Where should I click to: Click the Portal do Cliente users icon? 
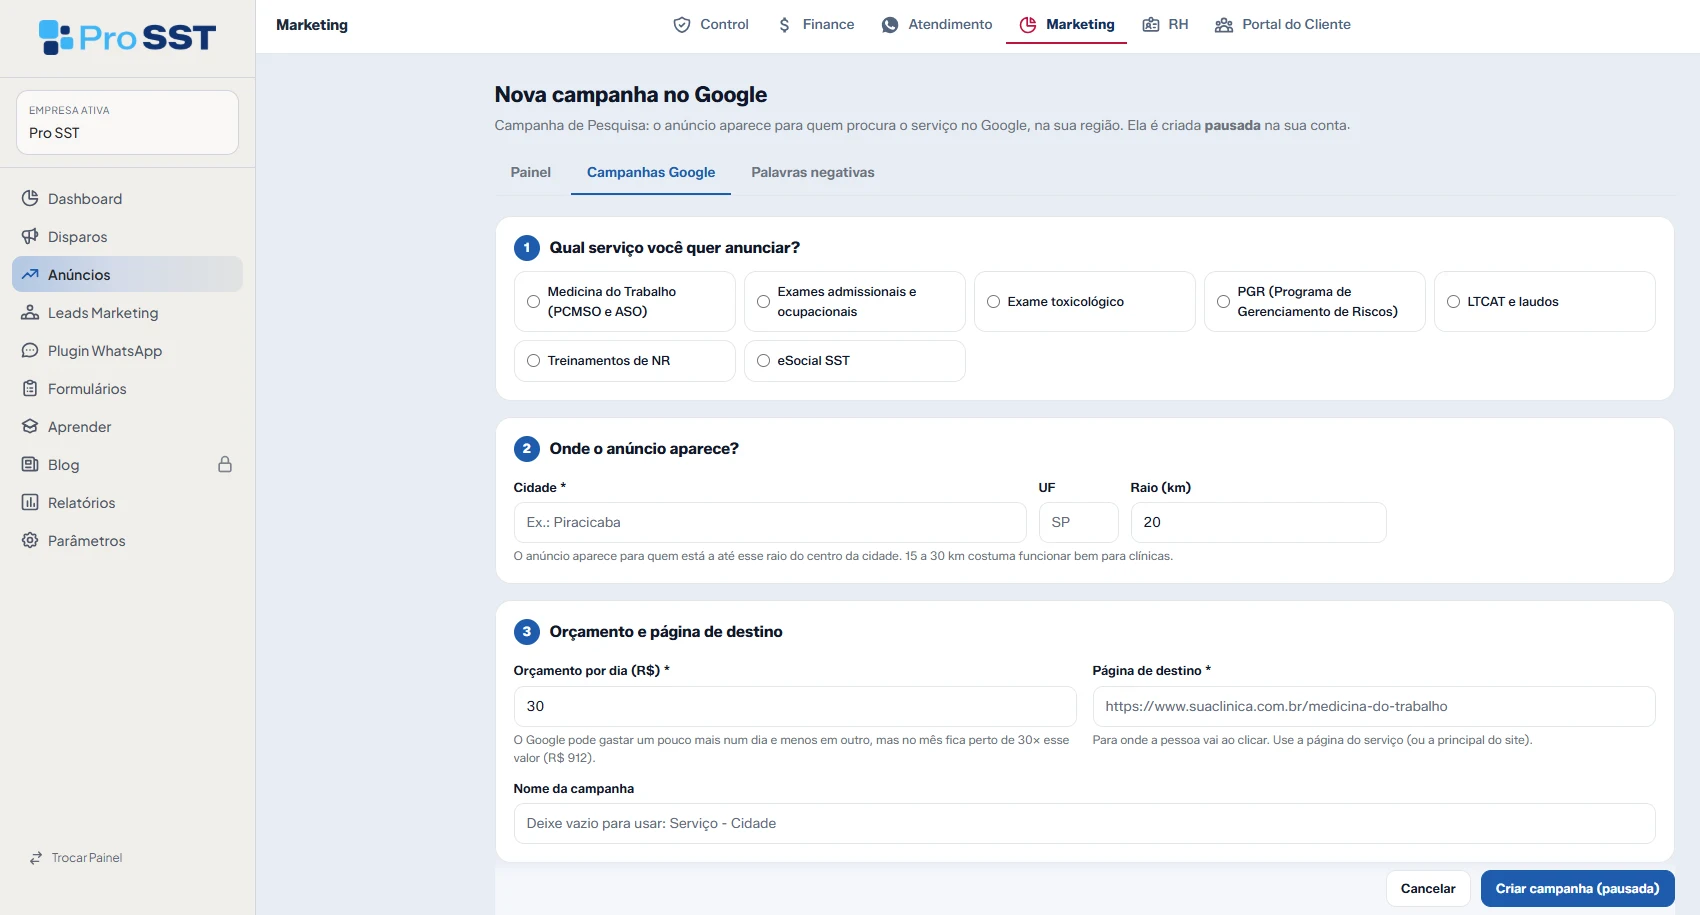1224,25
